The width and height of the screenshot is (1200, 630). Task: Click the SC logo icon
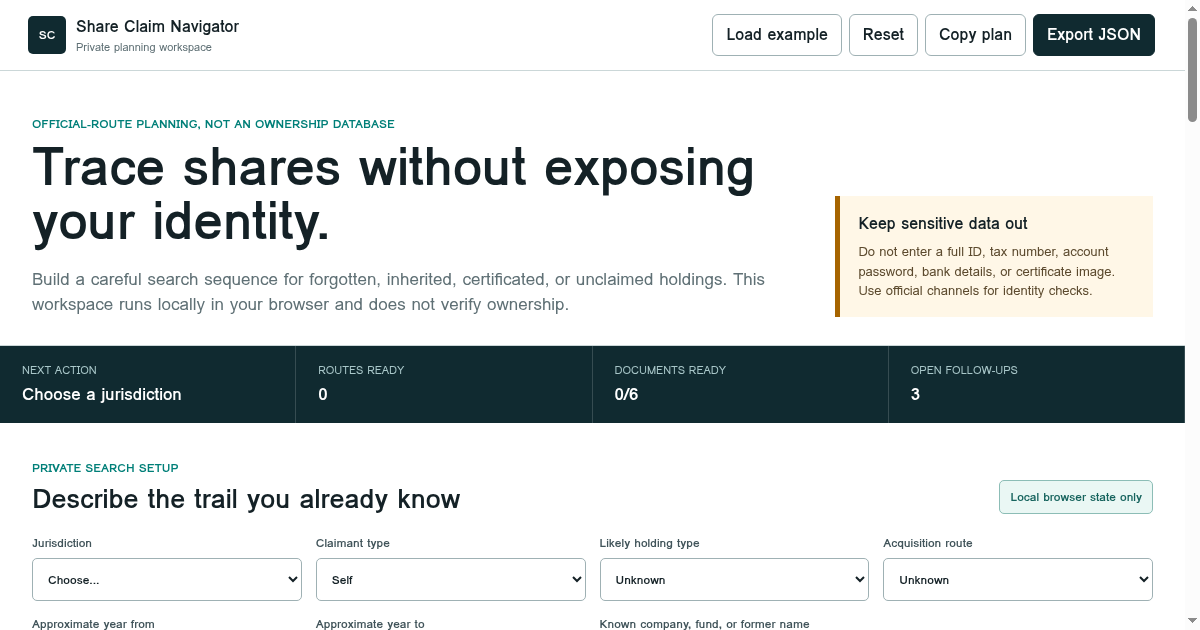point(47,35)
